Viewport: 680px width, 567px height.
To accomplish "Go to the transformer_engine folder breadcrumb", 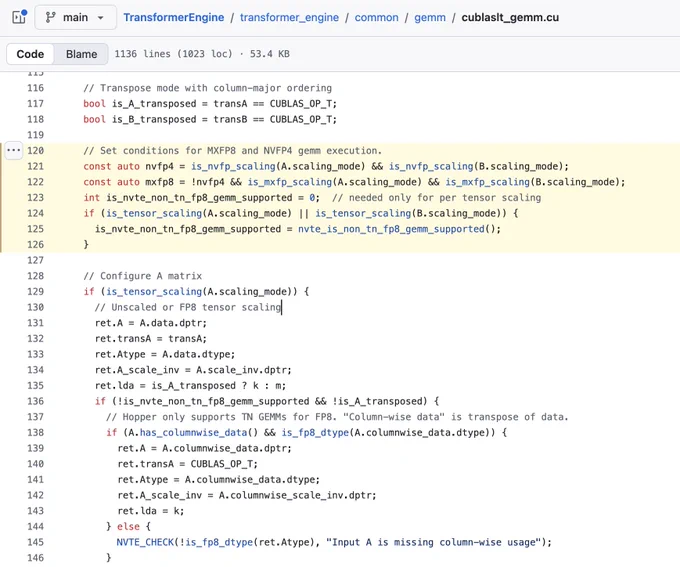I will 289,17.
